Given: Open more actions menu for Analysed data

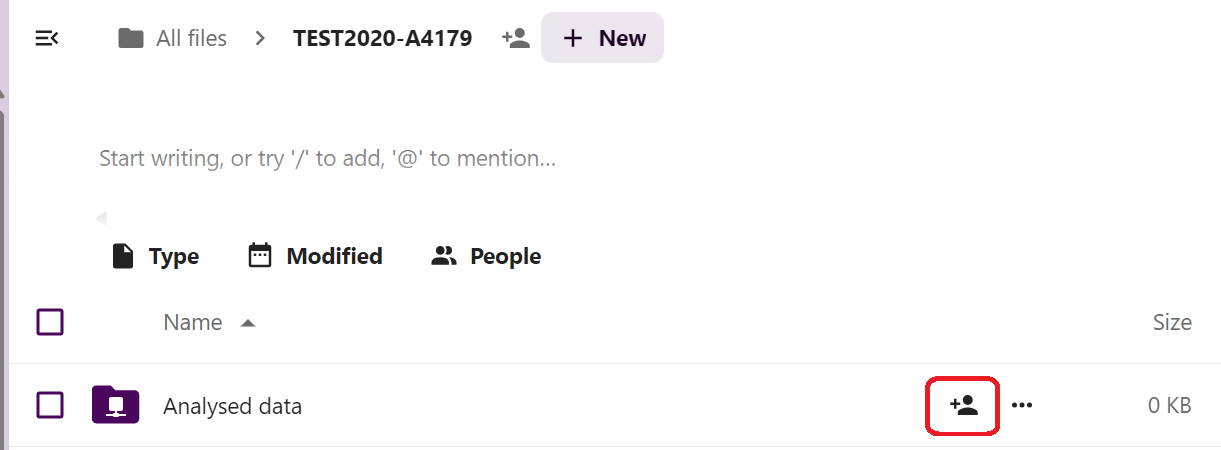Looking at the screenshot, I should (x=1021, y=405).
